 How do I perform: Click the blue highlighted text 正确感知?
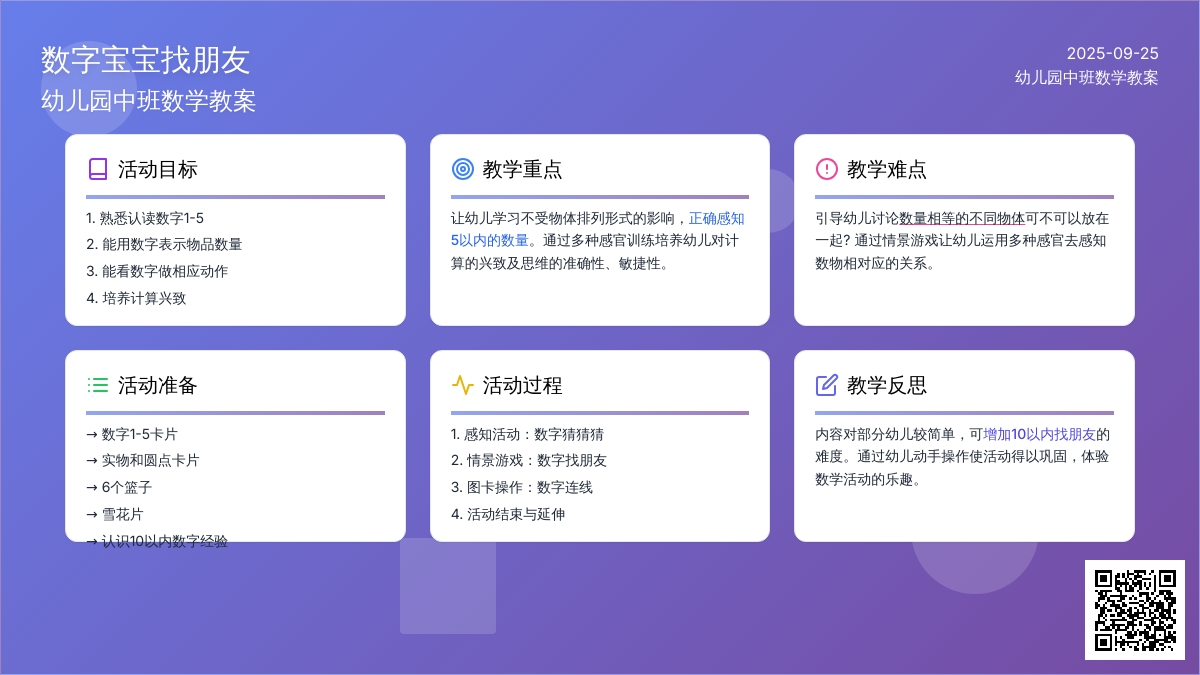[x=716, y=218]
